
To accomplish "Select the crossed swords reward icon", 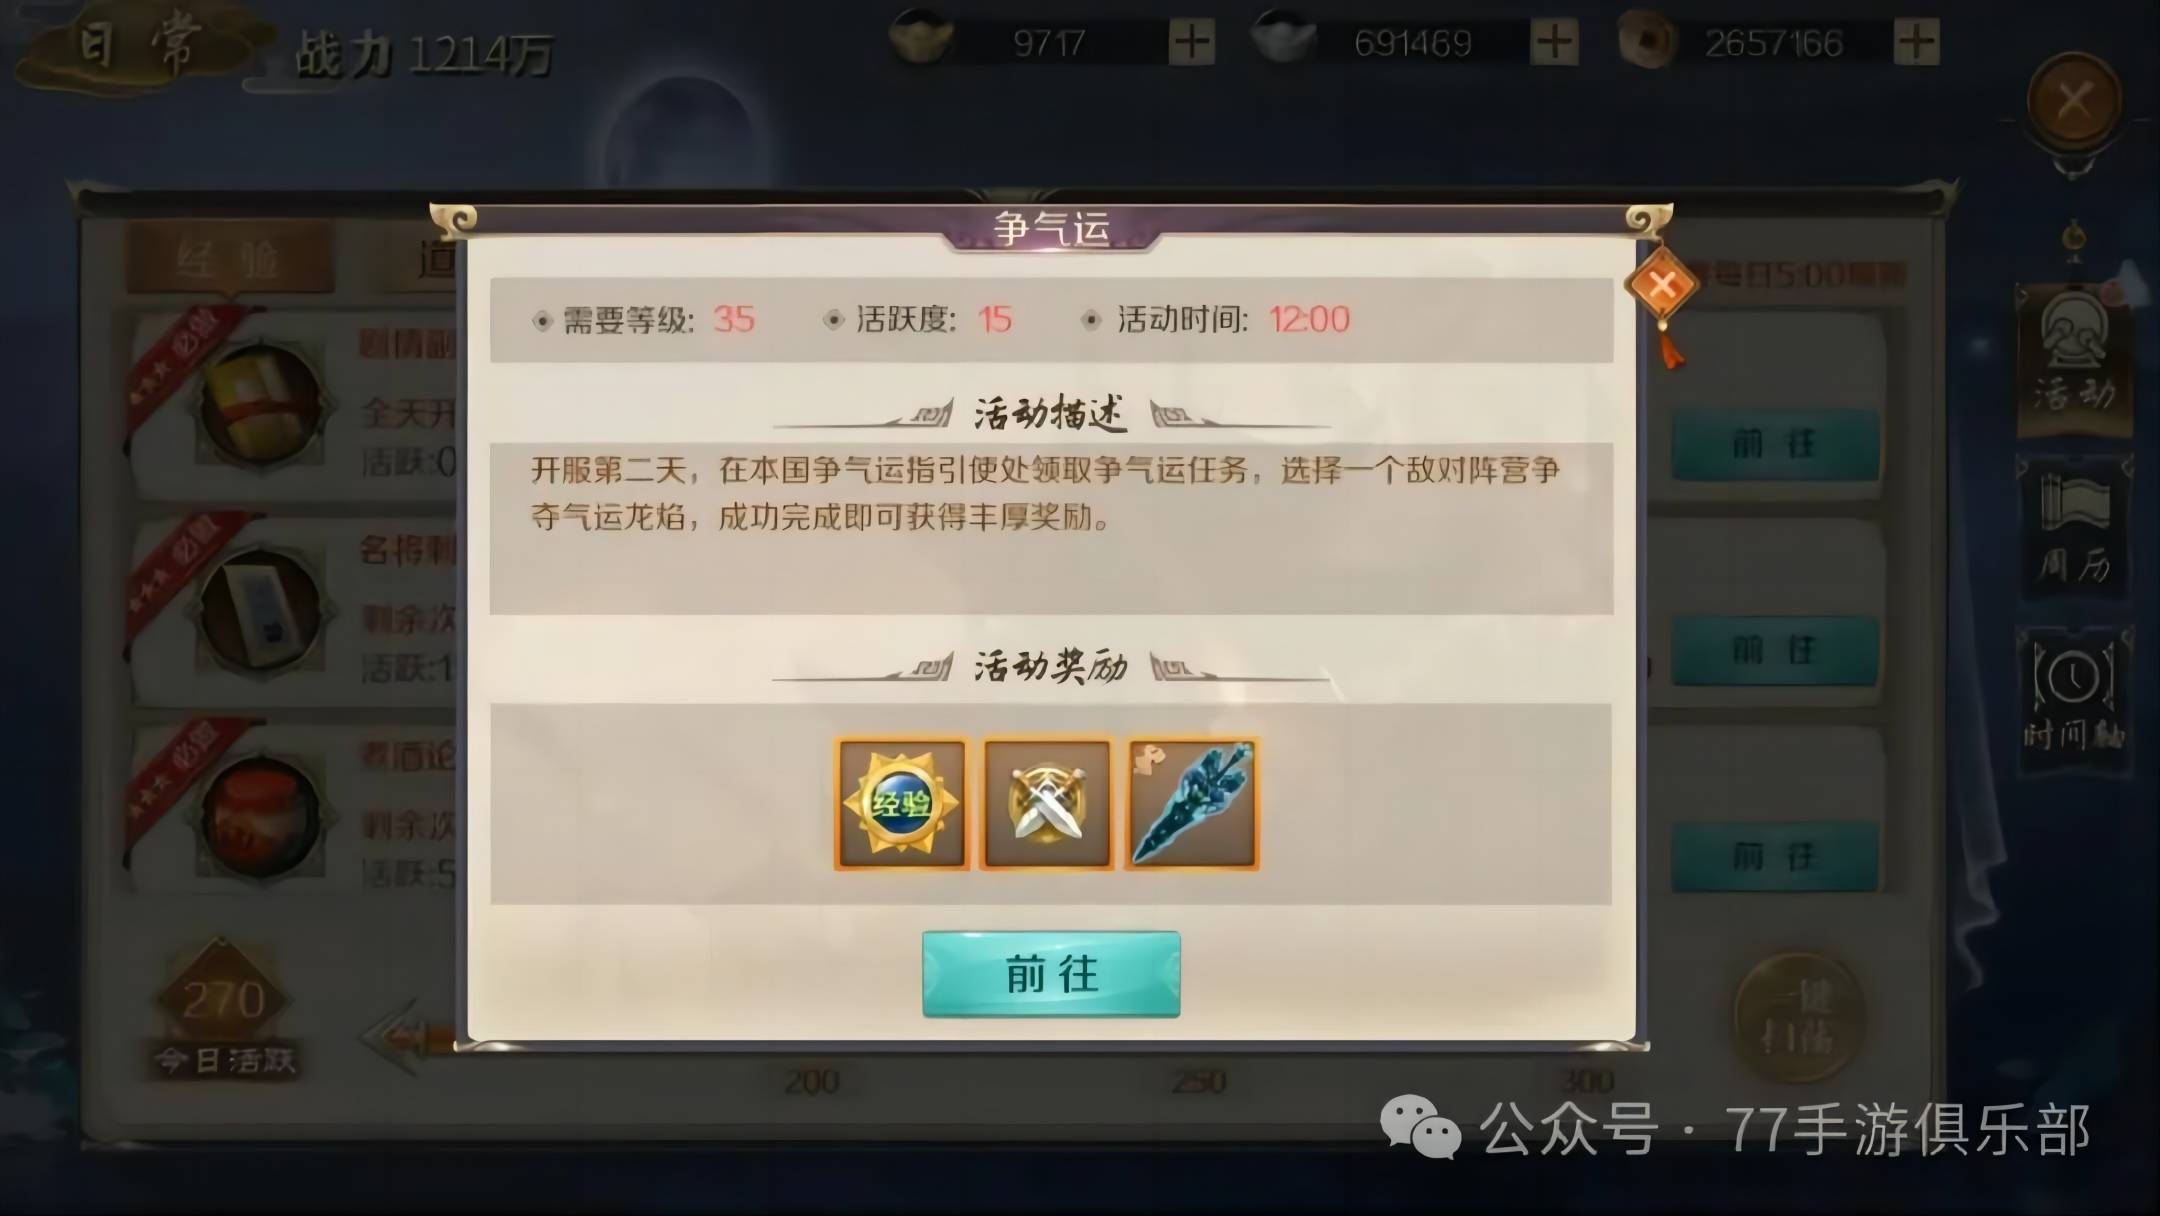I will click(x=1047, y=804).
